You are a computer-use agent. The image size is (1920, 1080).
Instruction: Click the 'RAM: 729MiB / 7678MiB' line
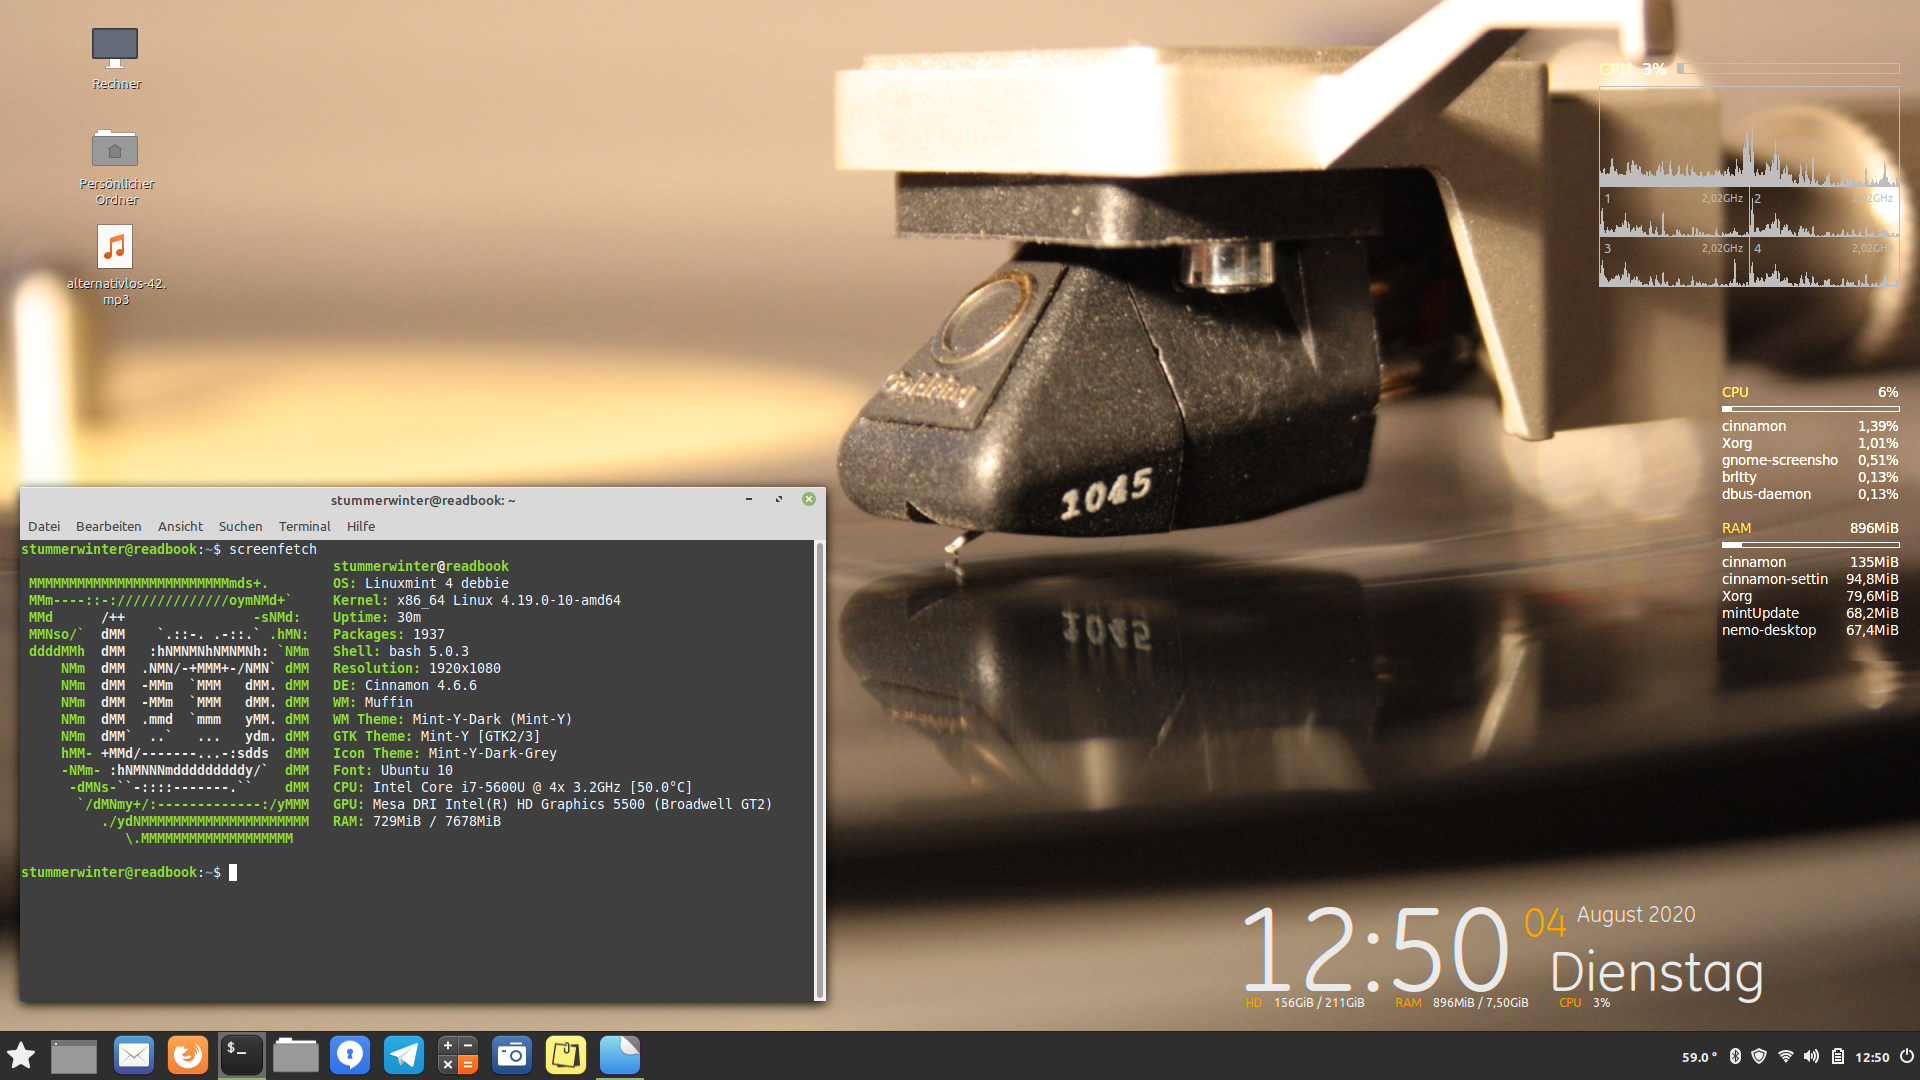(417, 821)
